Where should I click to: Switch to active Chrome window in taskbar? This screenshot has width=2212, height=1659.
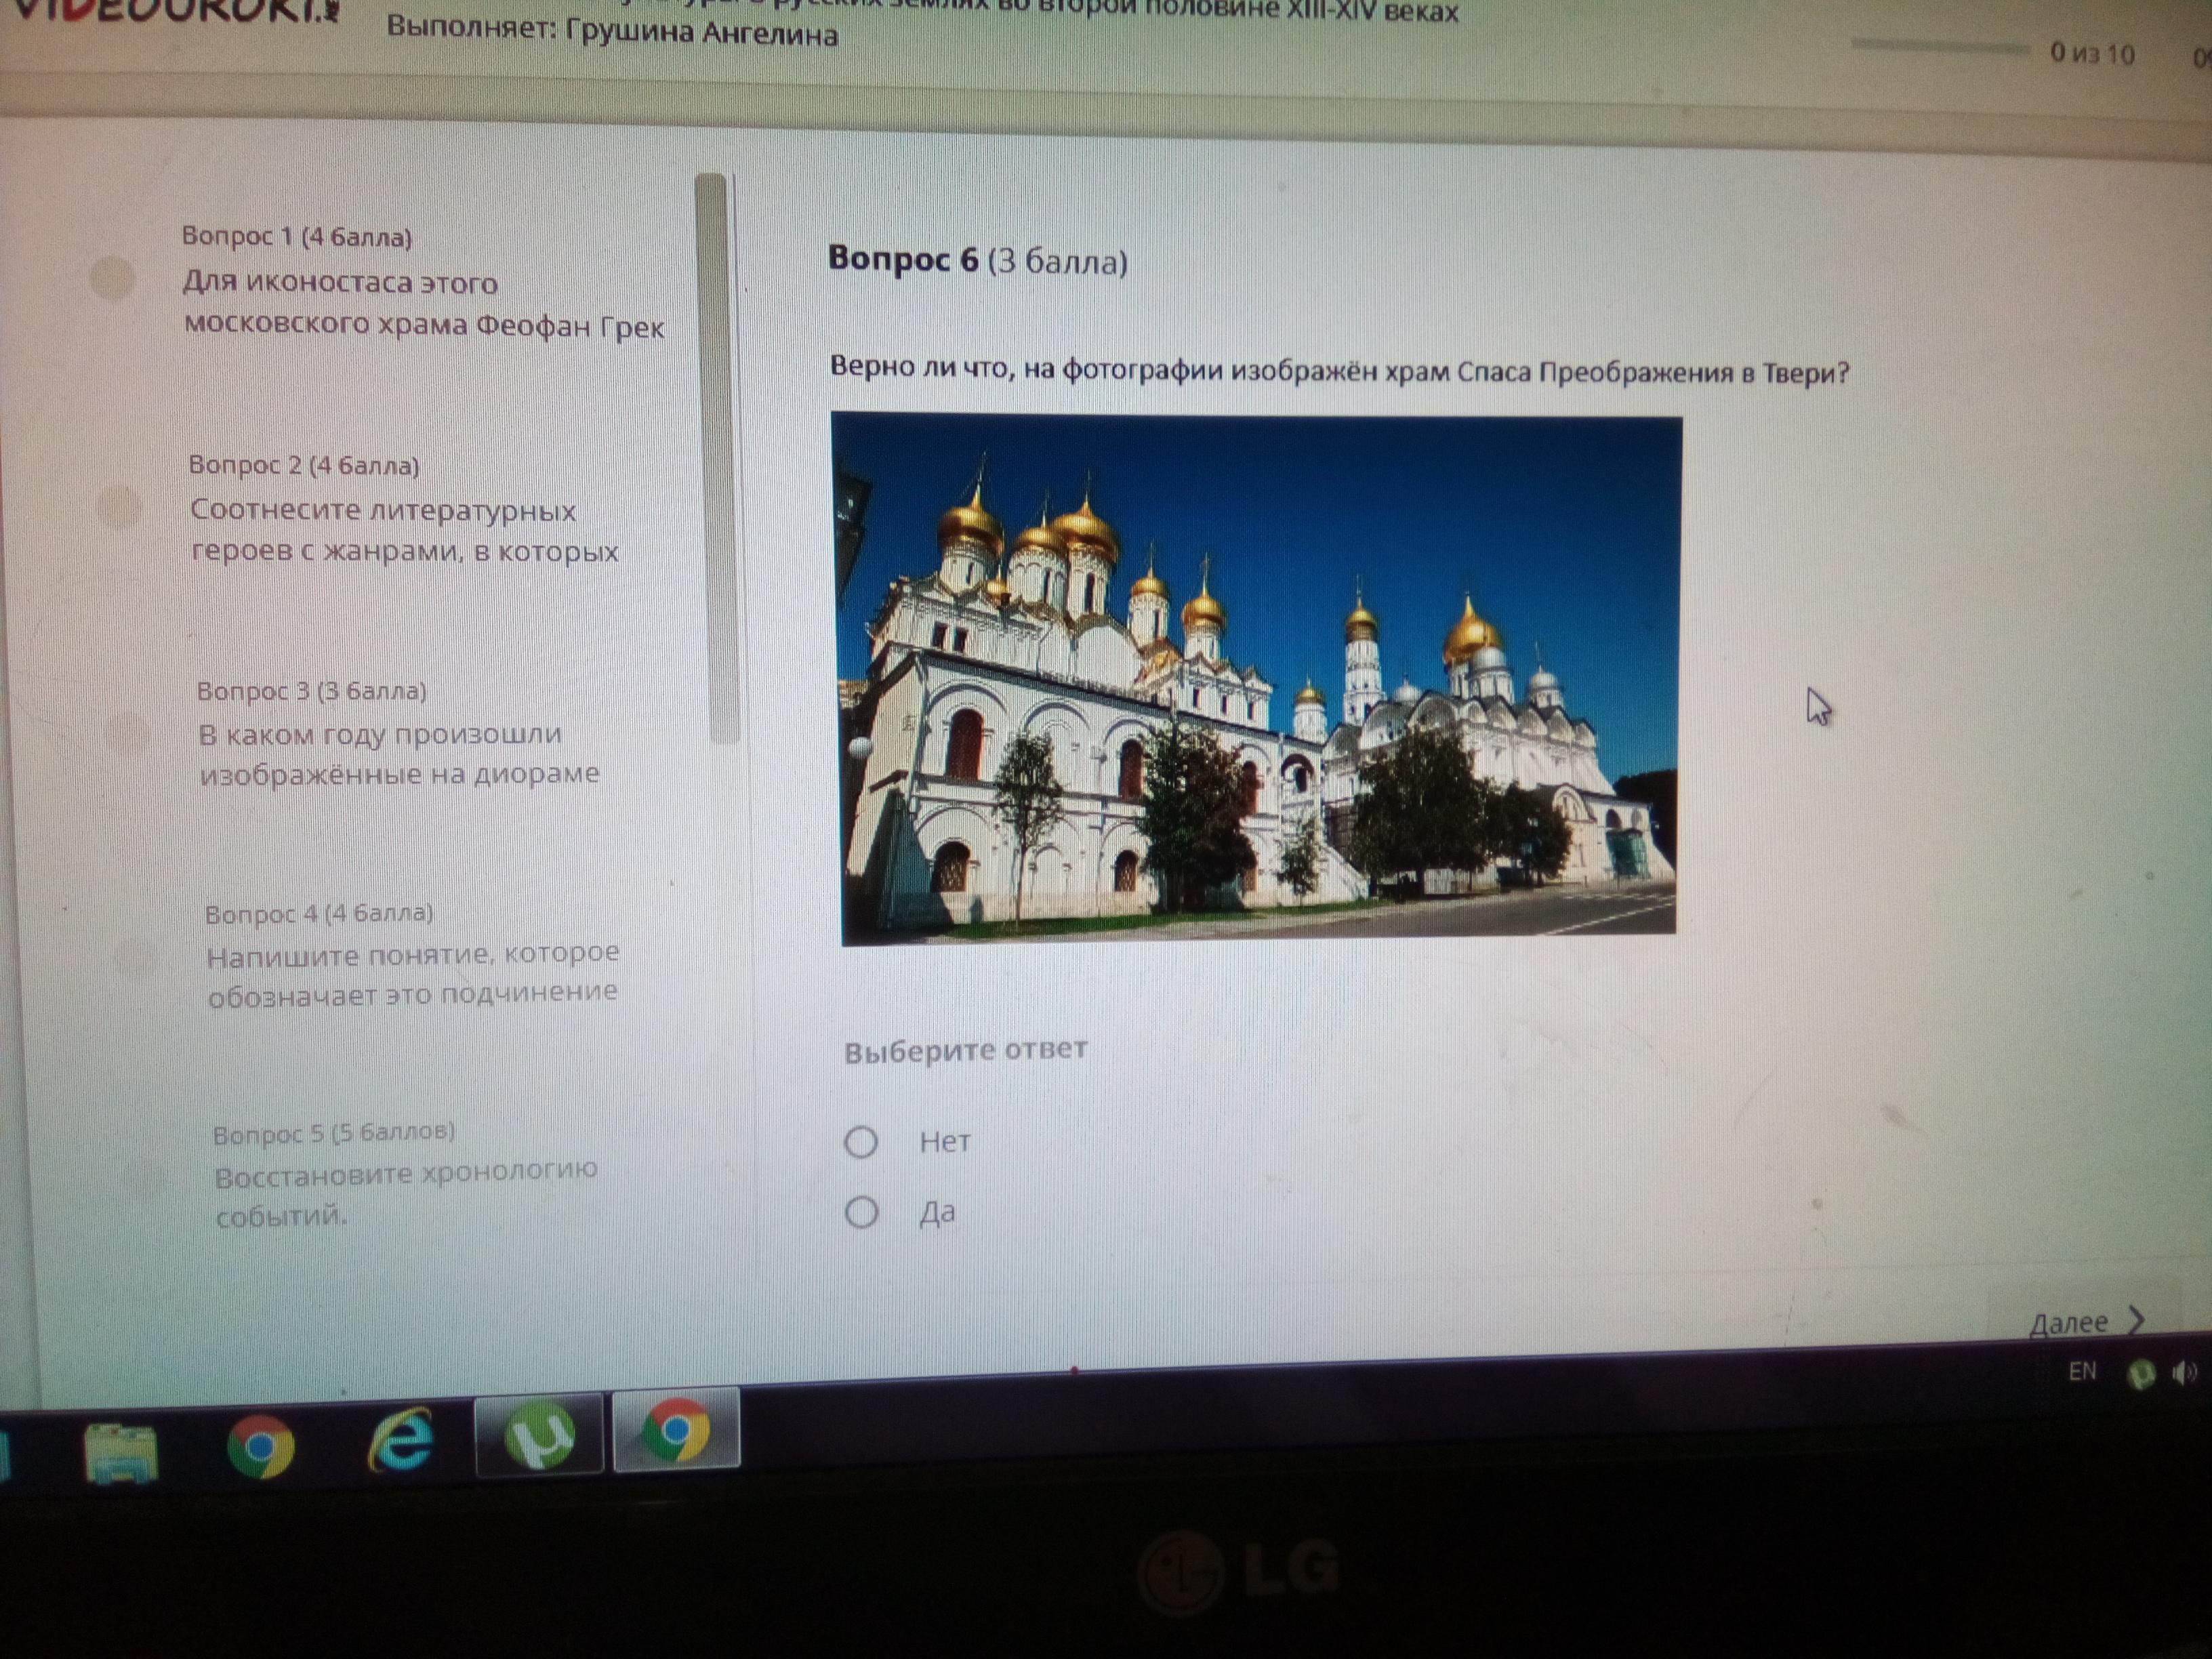676,1430
